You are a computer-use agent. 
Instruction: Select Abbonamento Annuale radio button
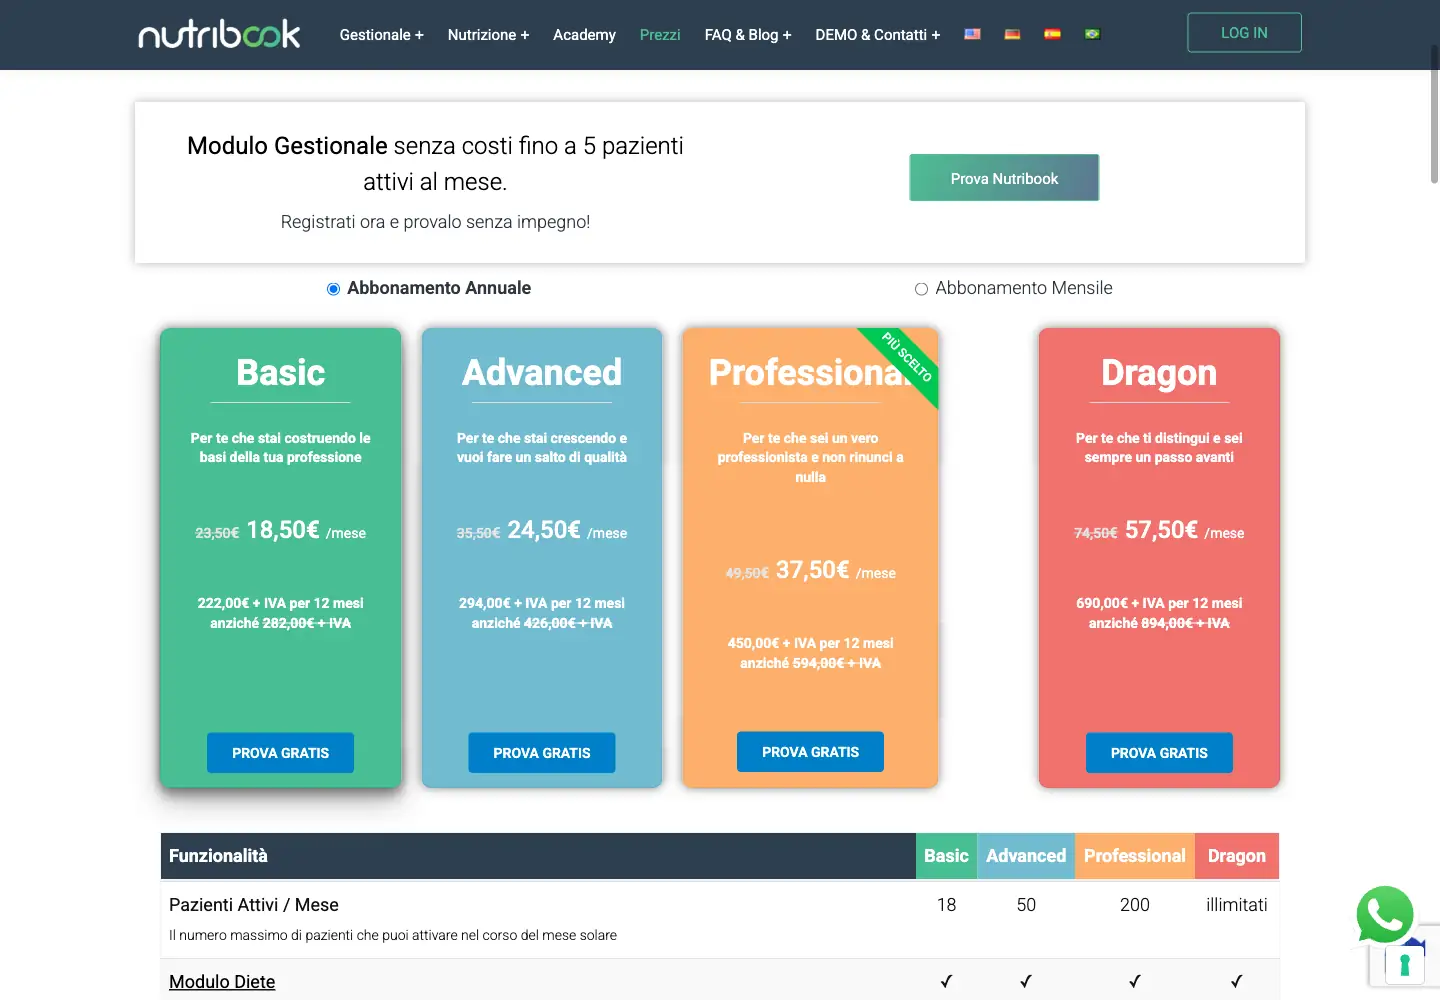(x=333, y=289)
